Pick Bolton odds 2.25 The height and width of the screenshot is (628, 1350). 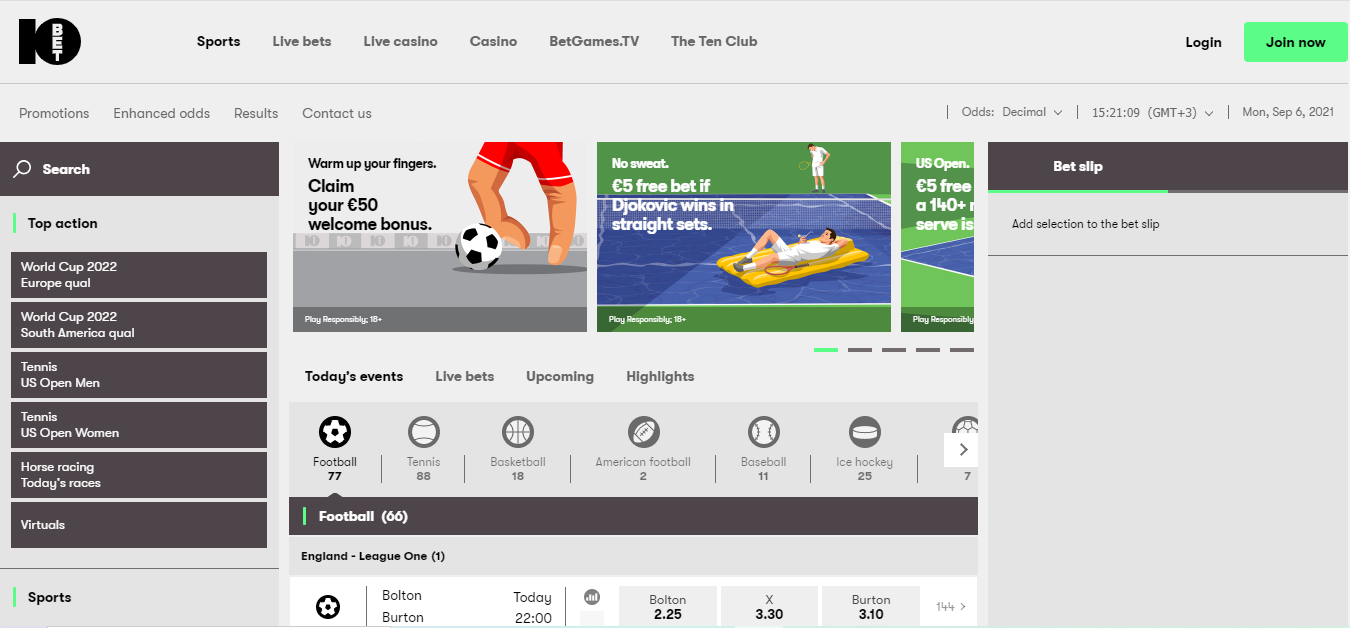(668, 607)
